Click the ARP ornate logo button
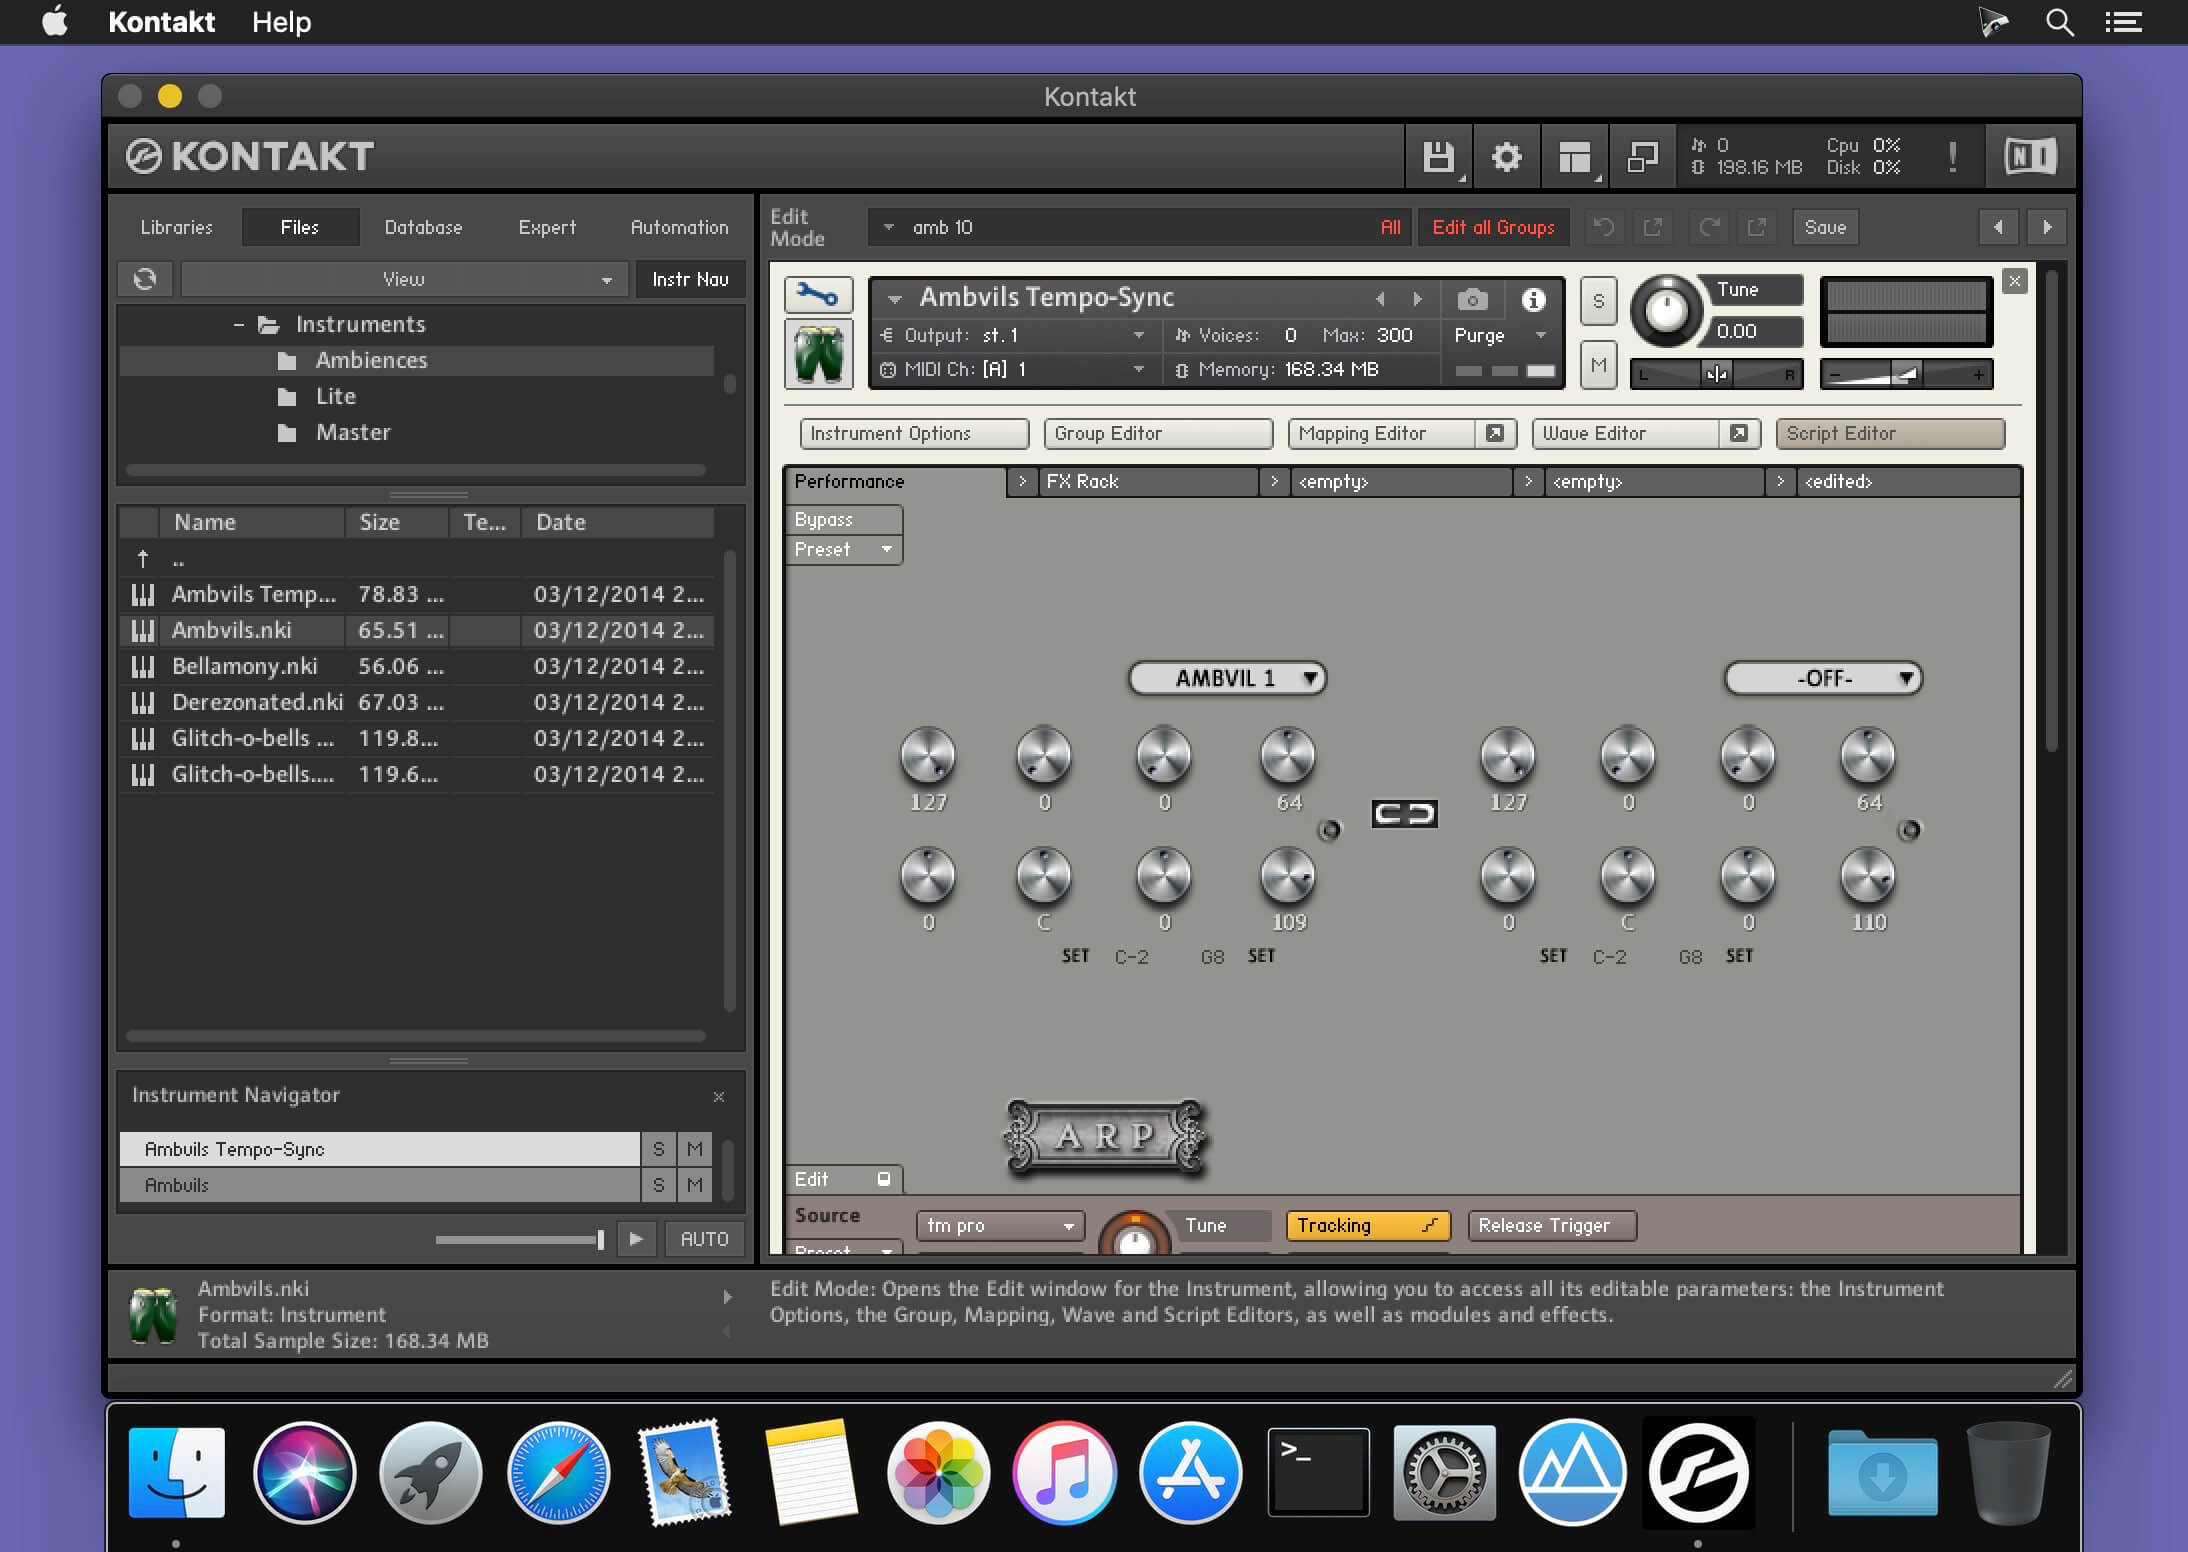The image size is (2188, 1552). (1105, 1137)
